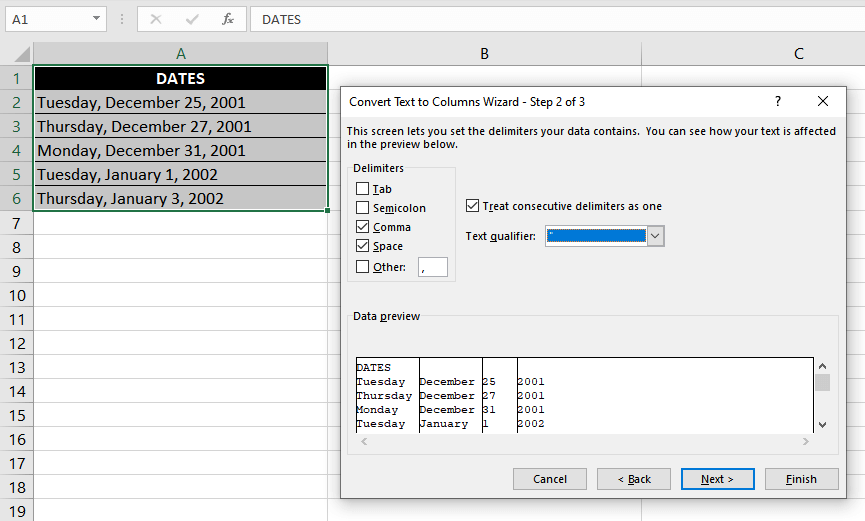Click the Cancel button

click(549, 479)
